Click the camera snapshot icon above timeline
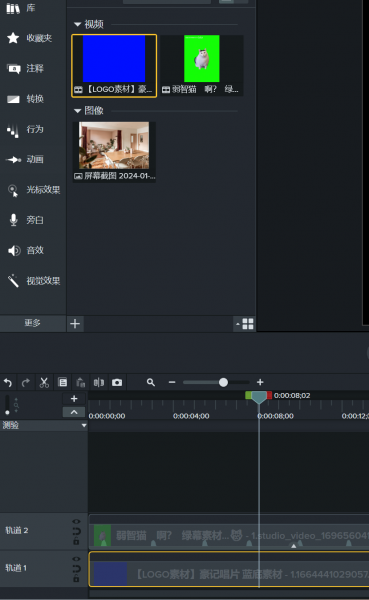This screenshot has height=600, width=369. pos(117,382)
